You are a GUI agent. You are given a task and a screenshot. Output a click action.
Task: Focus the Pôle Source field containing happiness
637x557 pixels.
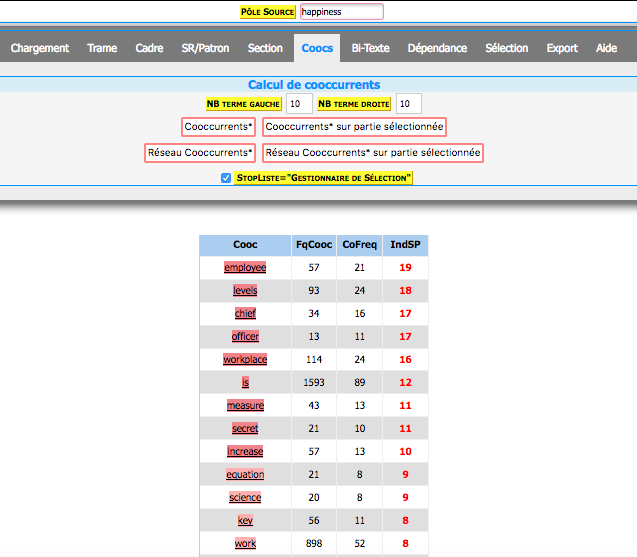point(342,11)
